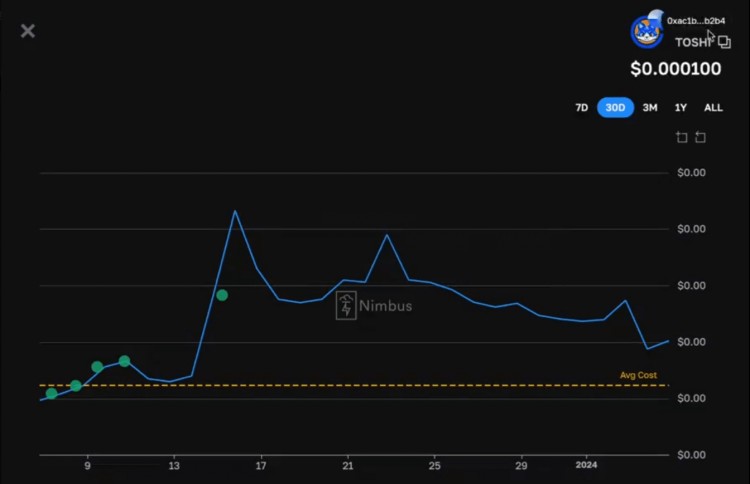The width and height of the screenshot is (750, 484).
Task: Click the price line peak near day 16
Action: pos(235,211)
